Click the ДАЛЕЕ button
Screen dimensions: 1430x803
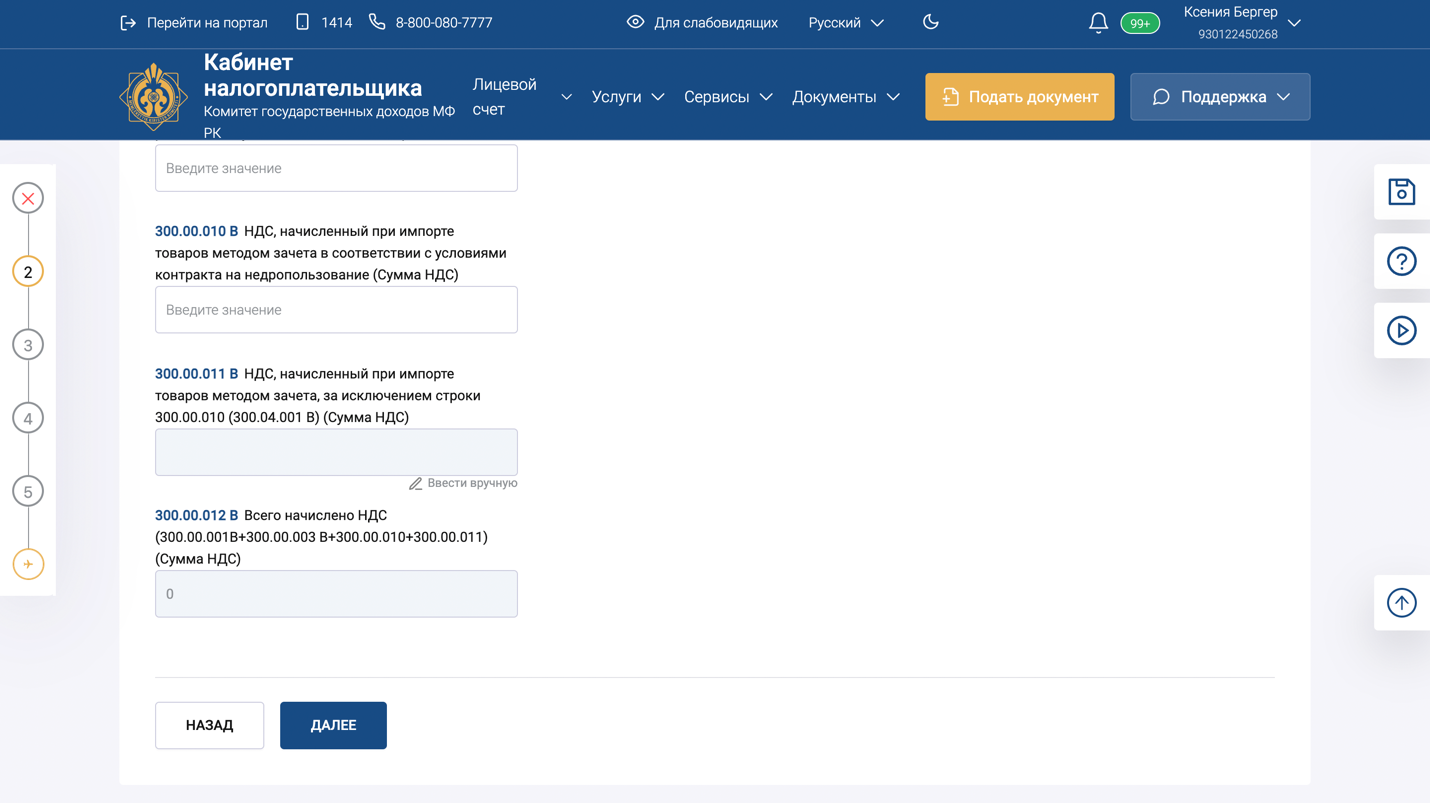click(333, 725)
